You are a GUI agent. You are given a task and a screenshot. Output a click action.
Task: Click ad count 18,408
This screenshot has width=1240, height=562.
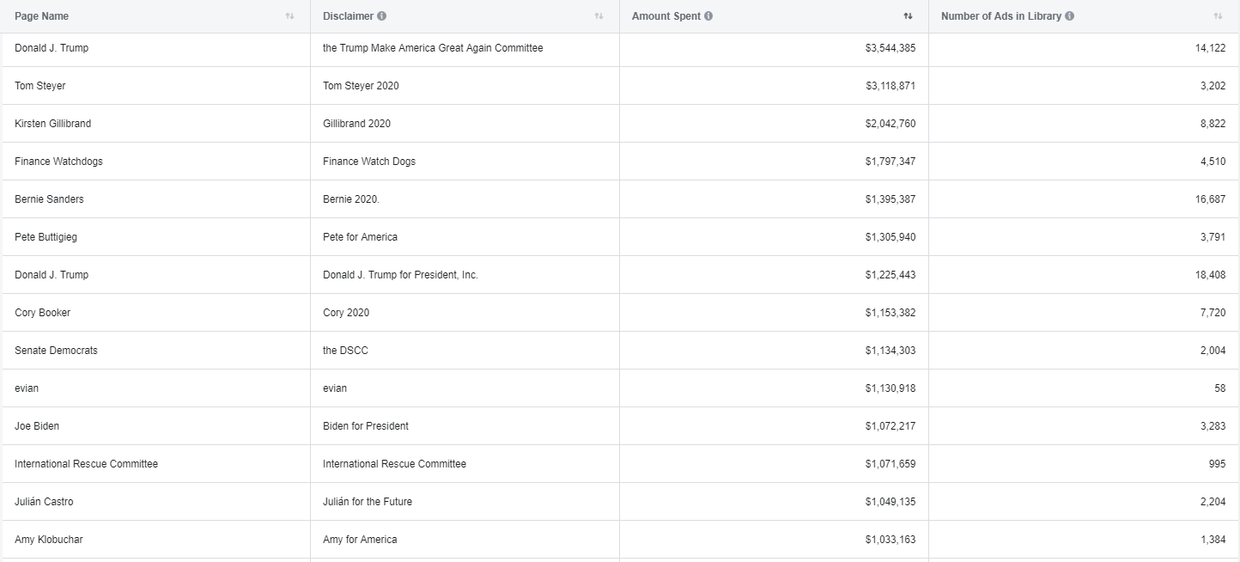pos(1210,275)
